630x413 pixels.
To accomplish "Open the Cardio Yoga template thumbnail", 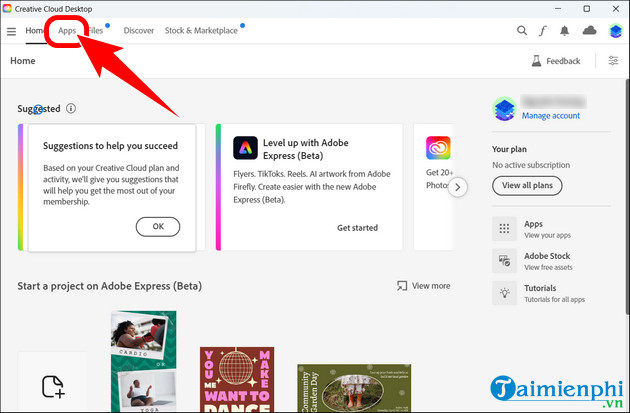I will (x=143, y=361).
